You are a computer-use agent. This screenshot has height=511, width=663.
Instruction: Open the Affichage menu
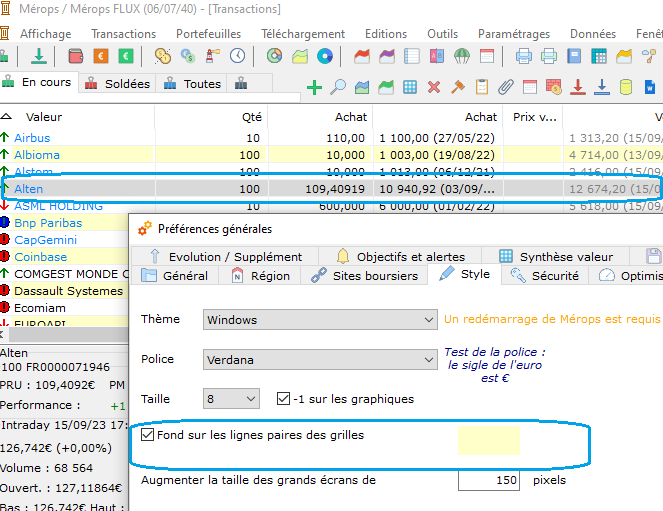pyautogui.click(x=46, y=33)
